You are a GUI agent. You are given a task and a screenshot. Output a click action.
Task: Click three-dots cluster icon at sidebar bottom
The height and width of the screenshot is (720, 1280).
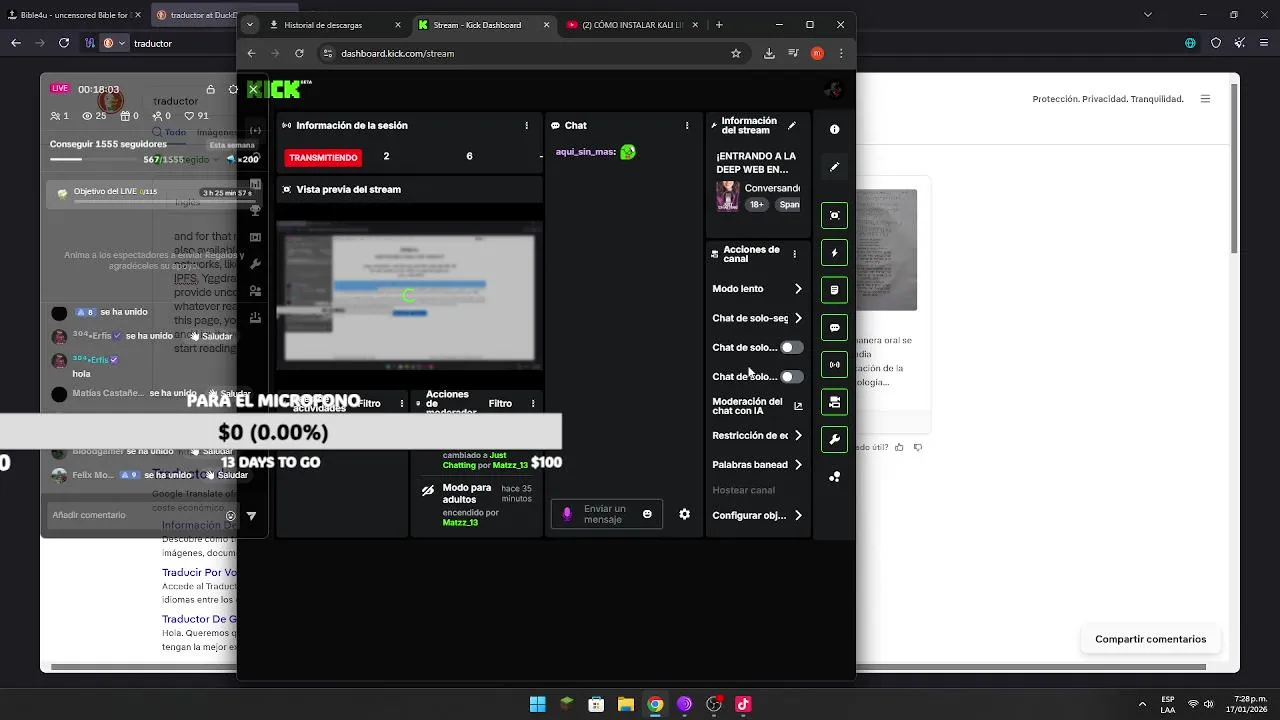pos(834,477)
